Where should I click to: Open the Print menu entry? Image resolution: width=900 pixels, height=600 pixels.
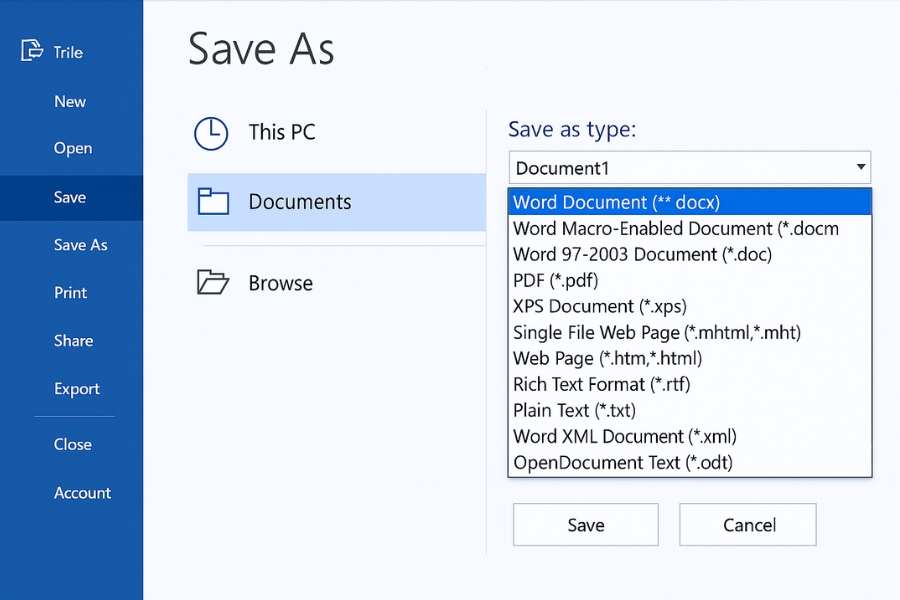pos(70,293)
